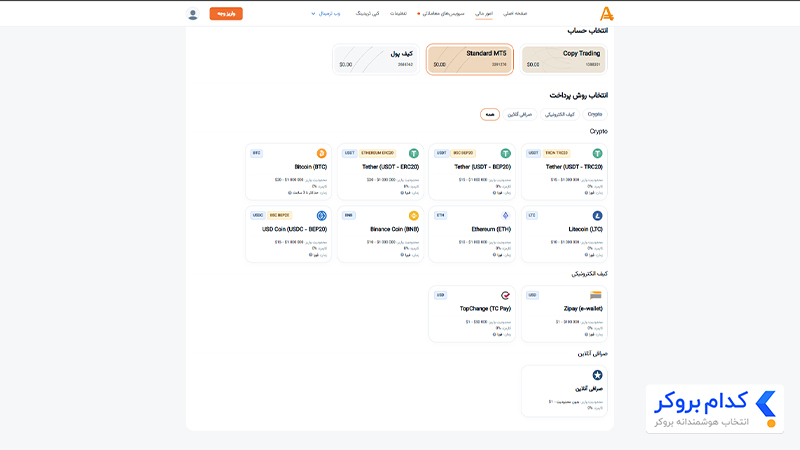Click the BNB tag in Binance Coin card
Image resolution: width=800 pixels, height=450 pixels.
(348, 215)
